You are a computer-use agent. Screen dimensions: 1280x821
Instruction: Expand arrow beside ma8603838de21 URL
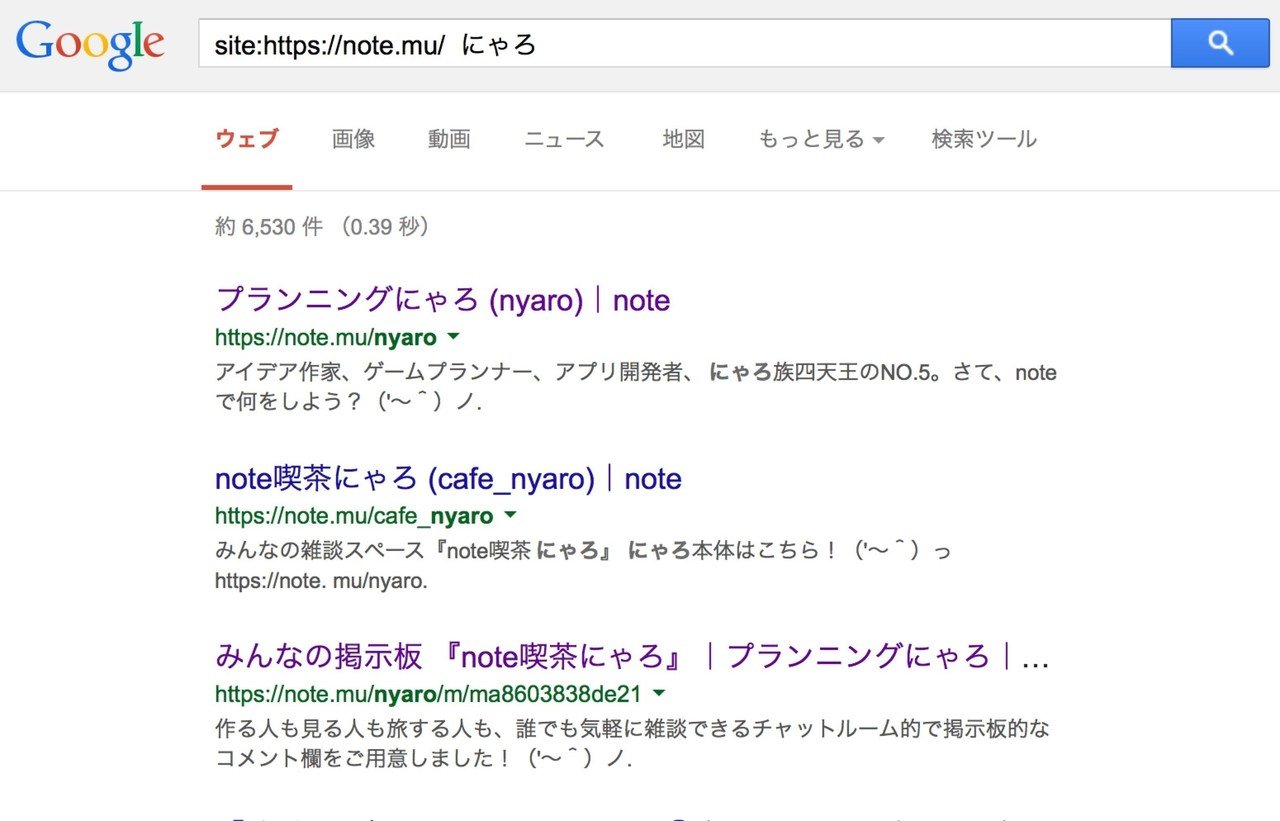click(x=659, y=693)
